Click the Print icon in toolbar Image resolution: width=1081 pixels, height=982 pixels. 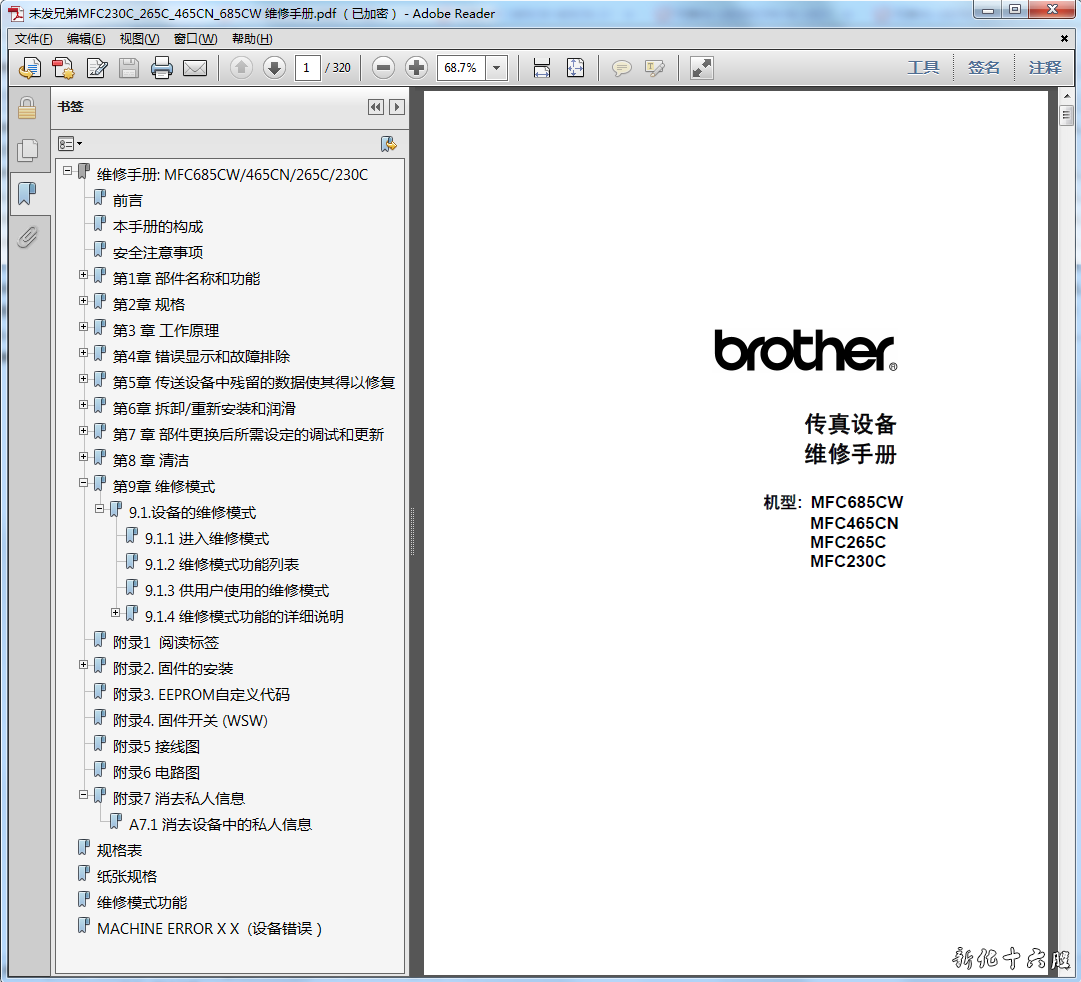click(x=161, y=68)
